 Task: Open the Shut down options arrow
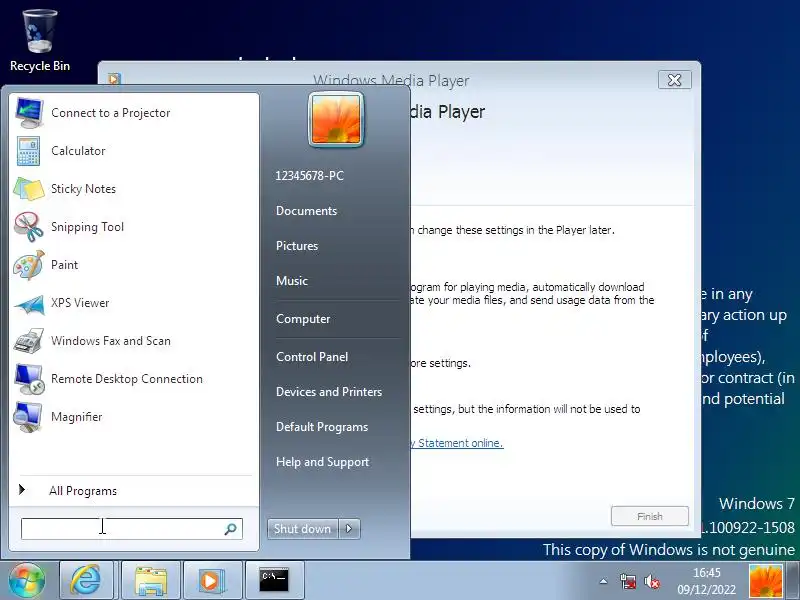pyautogui.click(x=349, y=529)
